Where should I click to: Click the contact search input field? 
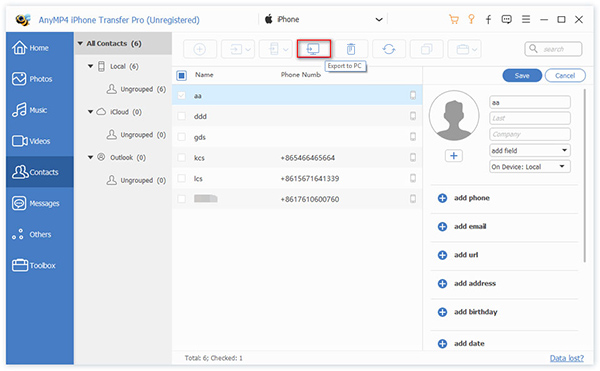553,49
